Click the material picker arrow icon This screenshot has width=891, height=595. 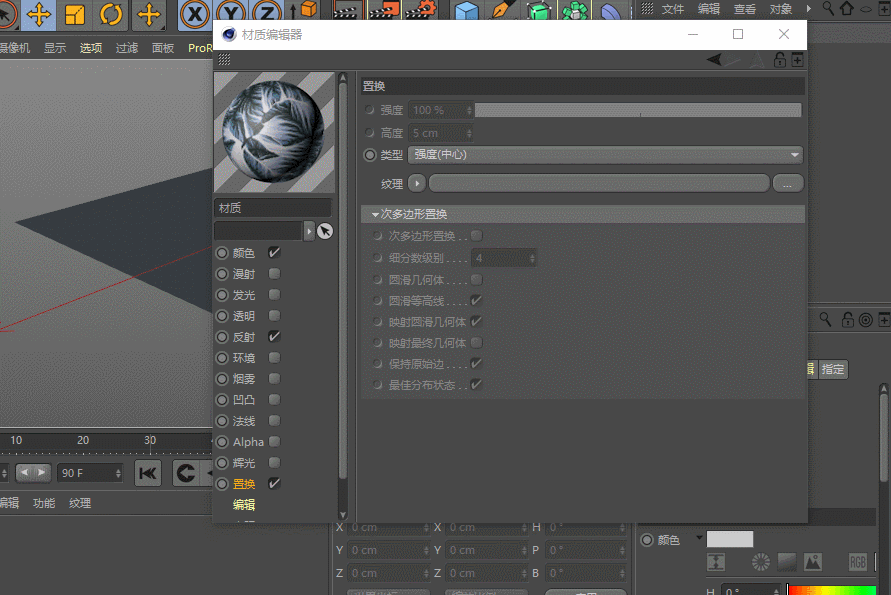click(325, 231)
